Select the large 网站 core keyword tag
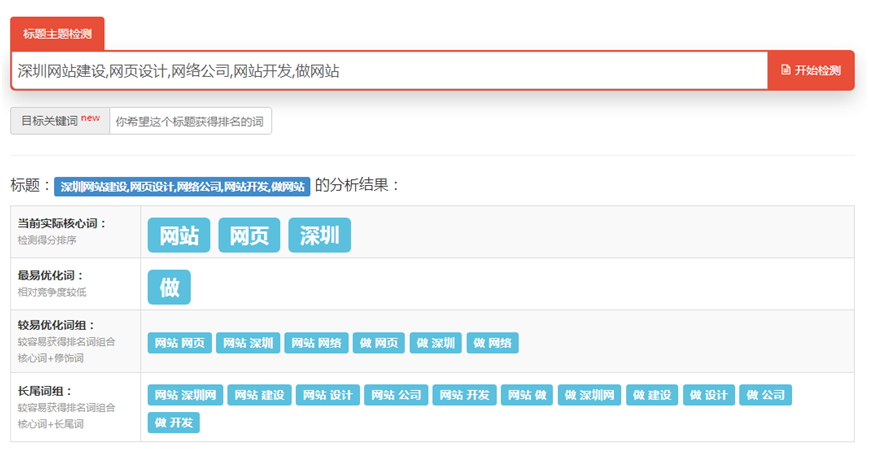 179,236
